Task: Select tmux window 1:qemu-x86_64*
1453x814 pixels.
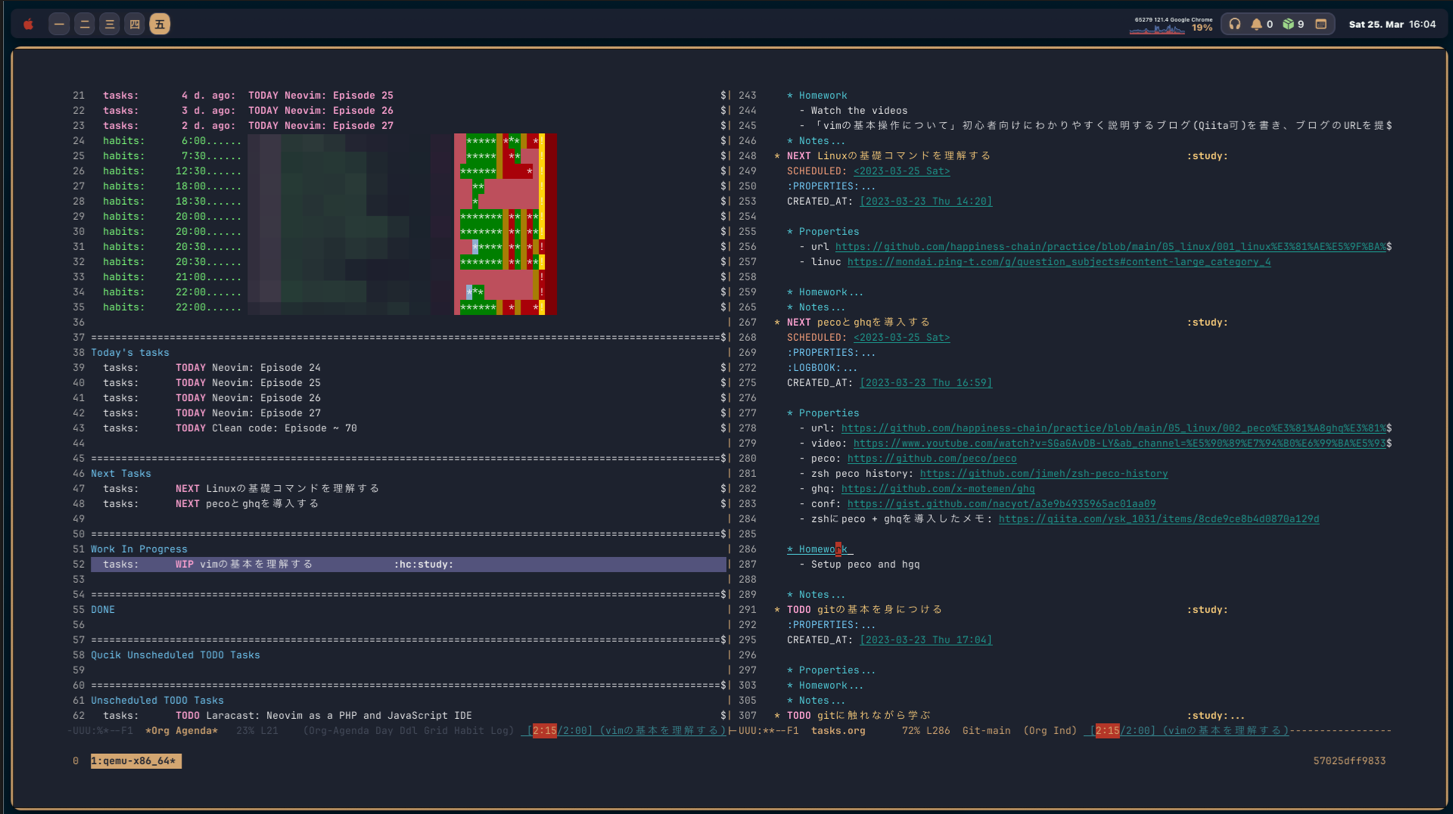Action: tap(135, 761)
